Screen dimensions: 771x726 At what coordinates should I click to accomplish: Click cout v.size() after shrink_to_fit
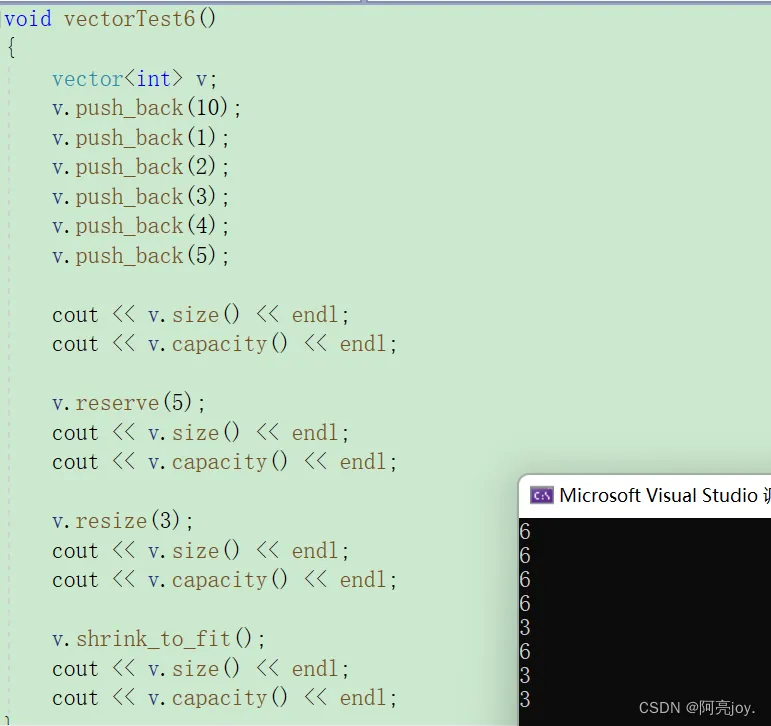click(201, 669)
